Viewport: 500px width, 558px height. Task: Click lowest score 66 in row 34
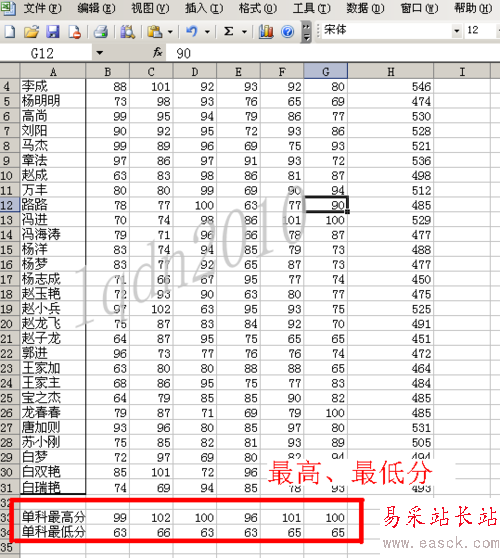coord(151,532)
